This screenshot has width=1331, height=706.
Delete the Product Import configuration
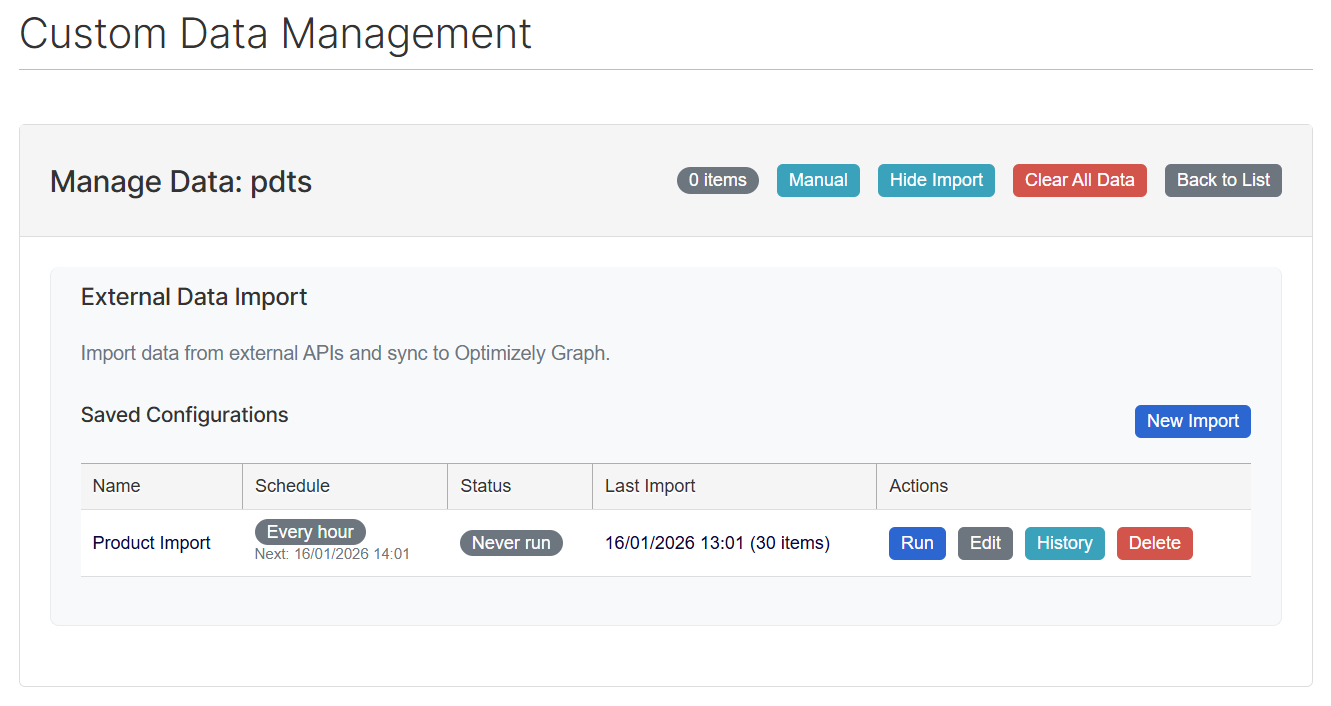1154,543
